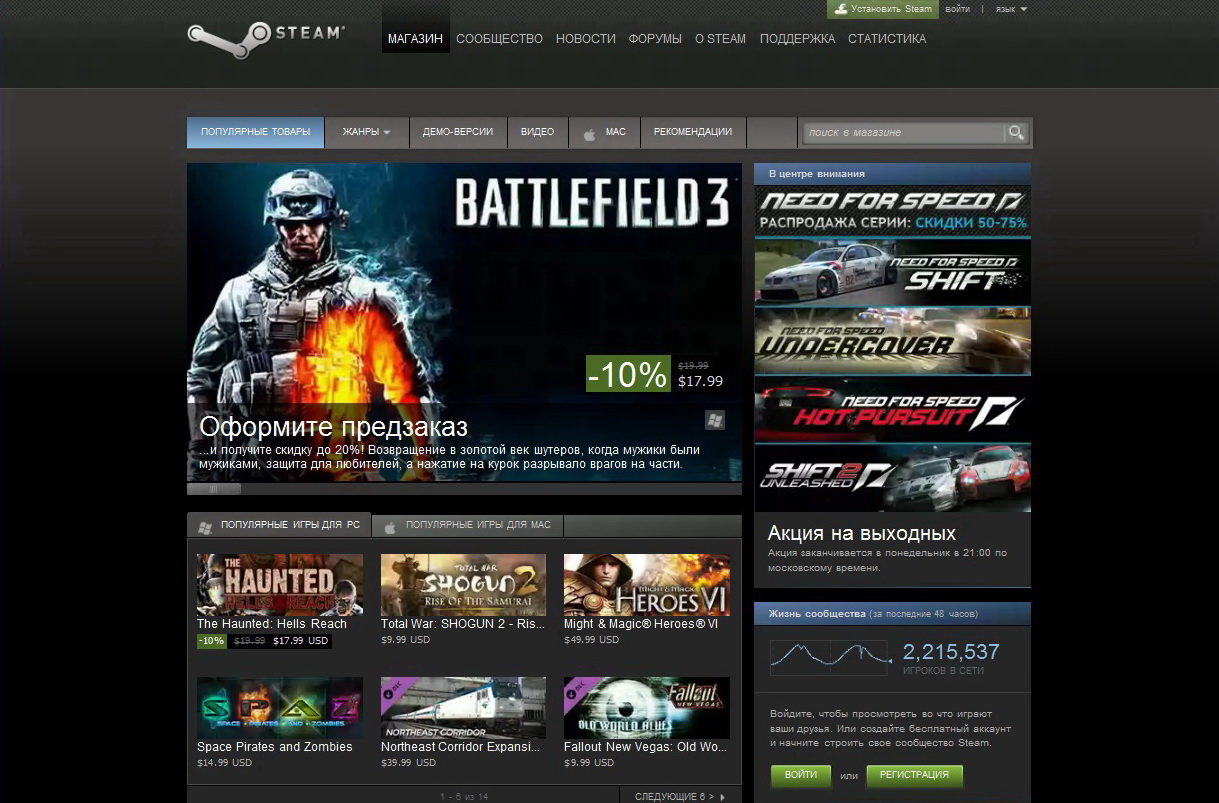Click 'Space Pirates and Zombies' title text
The image size is (1219, 803).
click(275, 747)
